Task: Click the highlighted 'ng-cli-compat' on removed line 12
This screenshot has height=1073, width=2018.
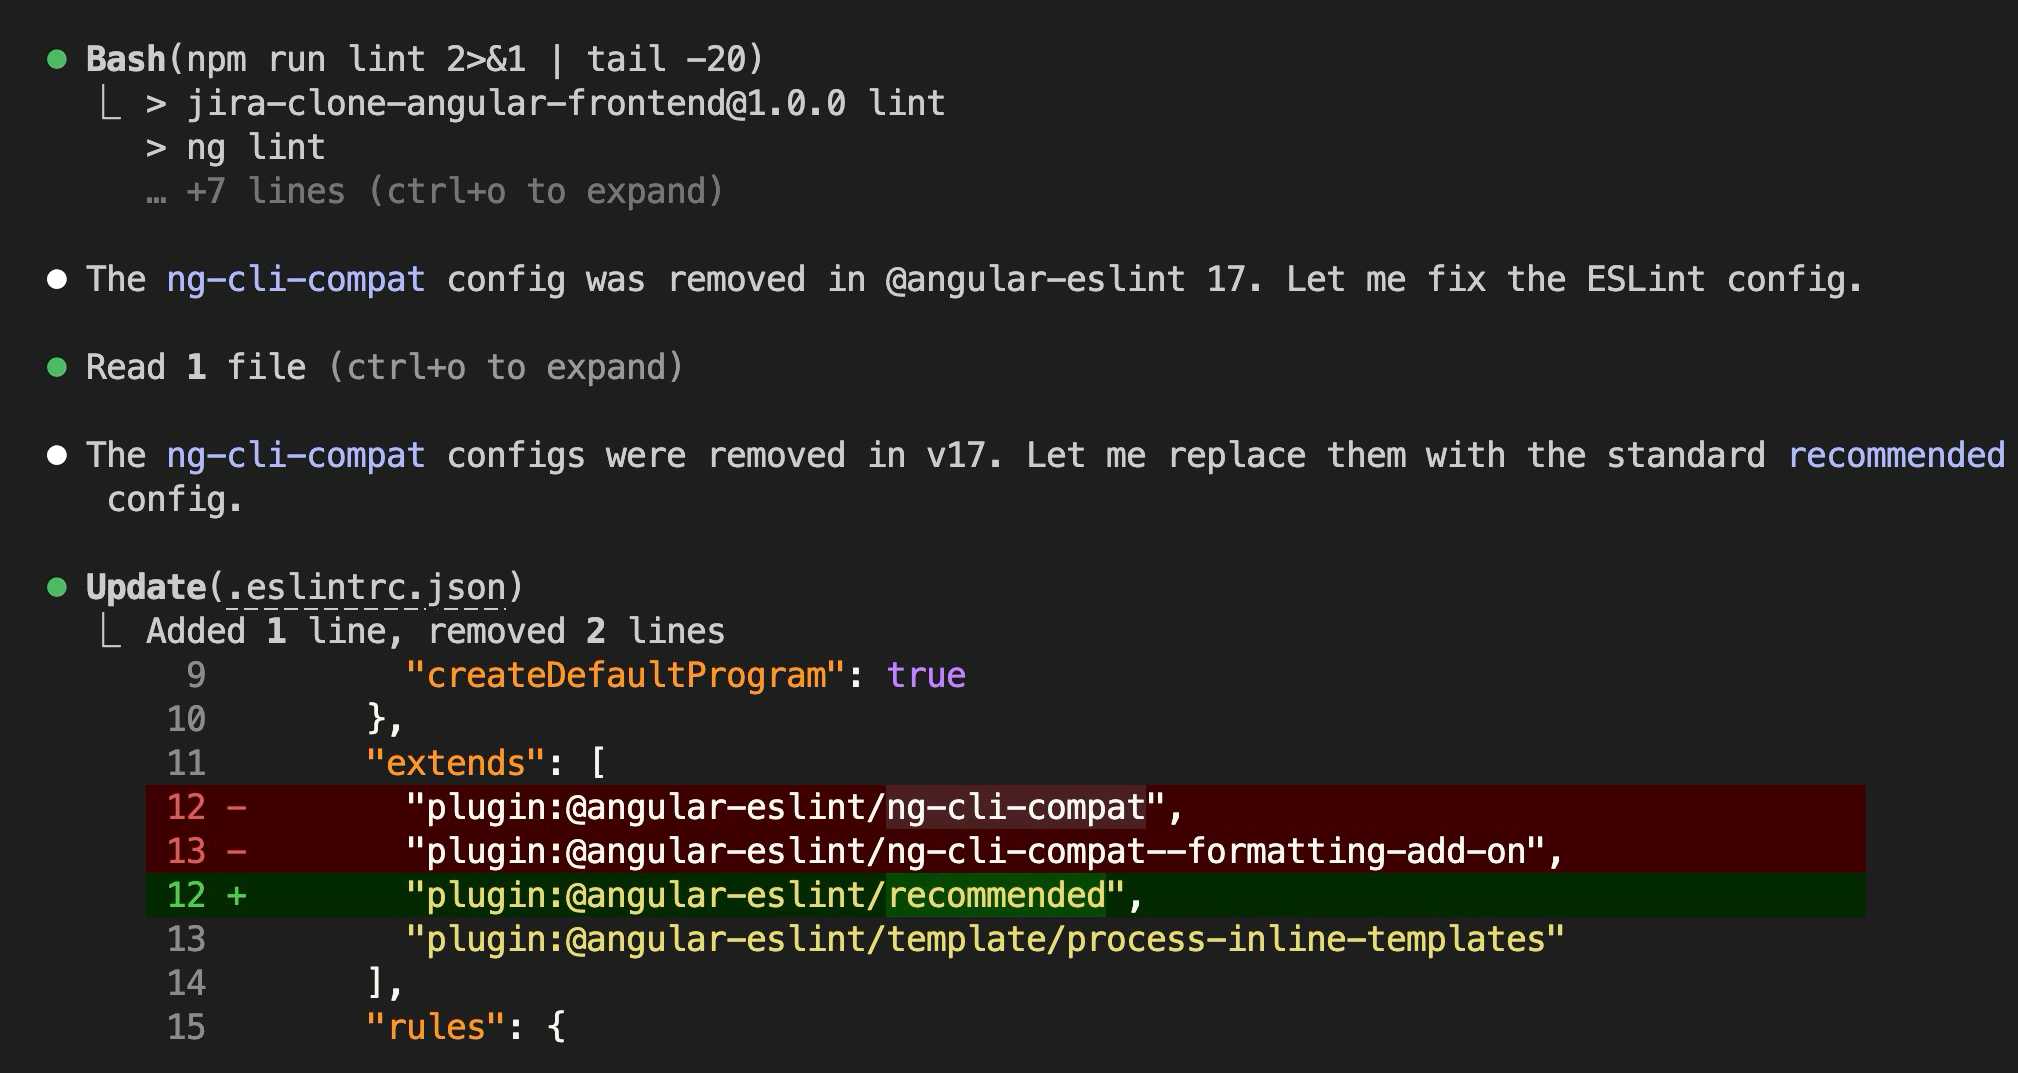Action: click(x=1015, y=807)
